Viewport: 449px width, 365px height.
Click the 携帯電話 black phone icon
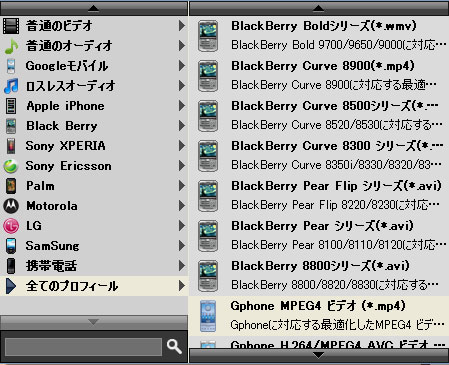click(11, 266)
